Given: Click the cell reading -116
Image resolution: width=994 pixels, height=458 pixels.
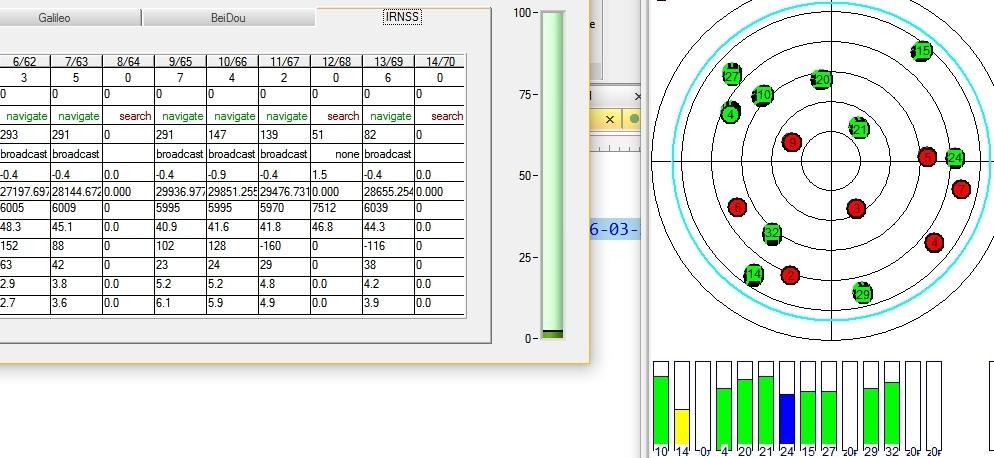Looking at the screenshot, I should tap(388, 246).
